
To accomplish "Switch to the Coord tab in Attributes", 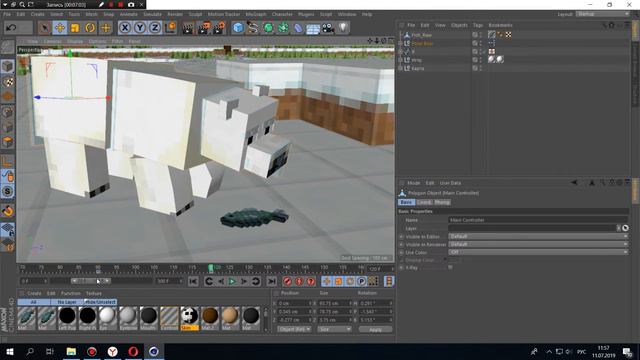I will pyautogui.click(x=424, y=202).
